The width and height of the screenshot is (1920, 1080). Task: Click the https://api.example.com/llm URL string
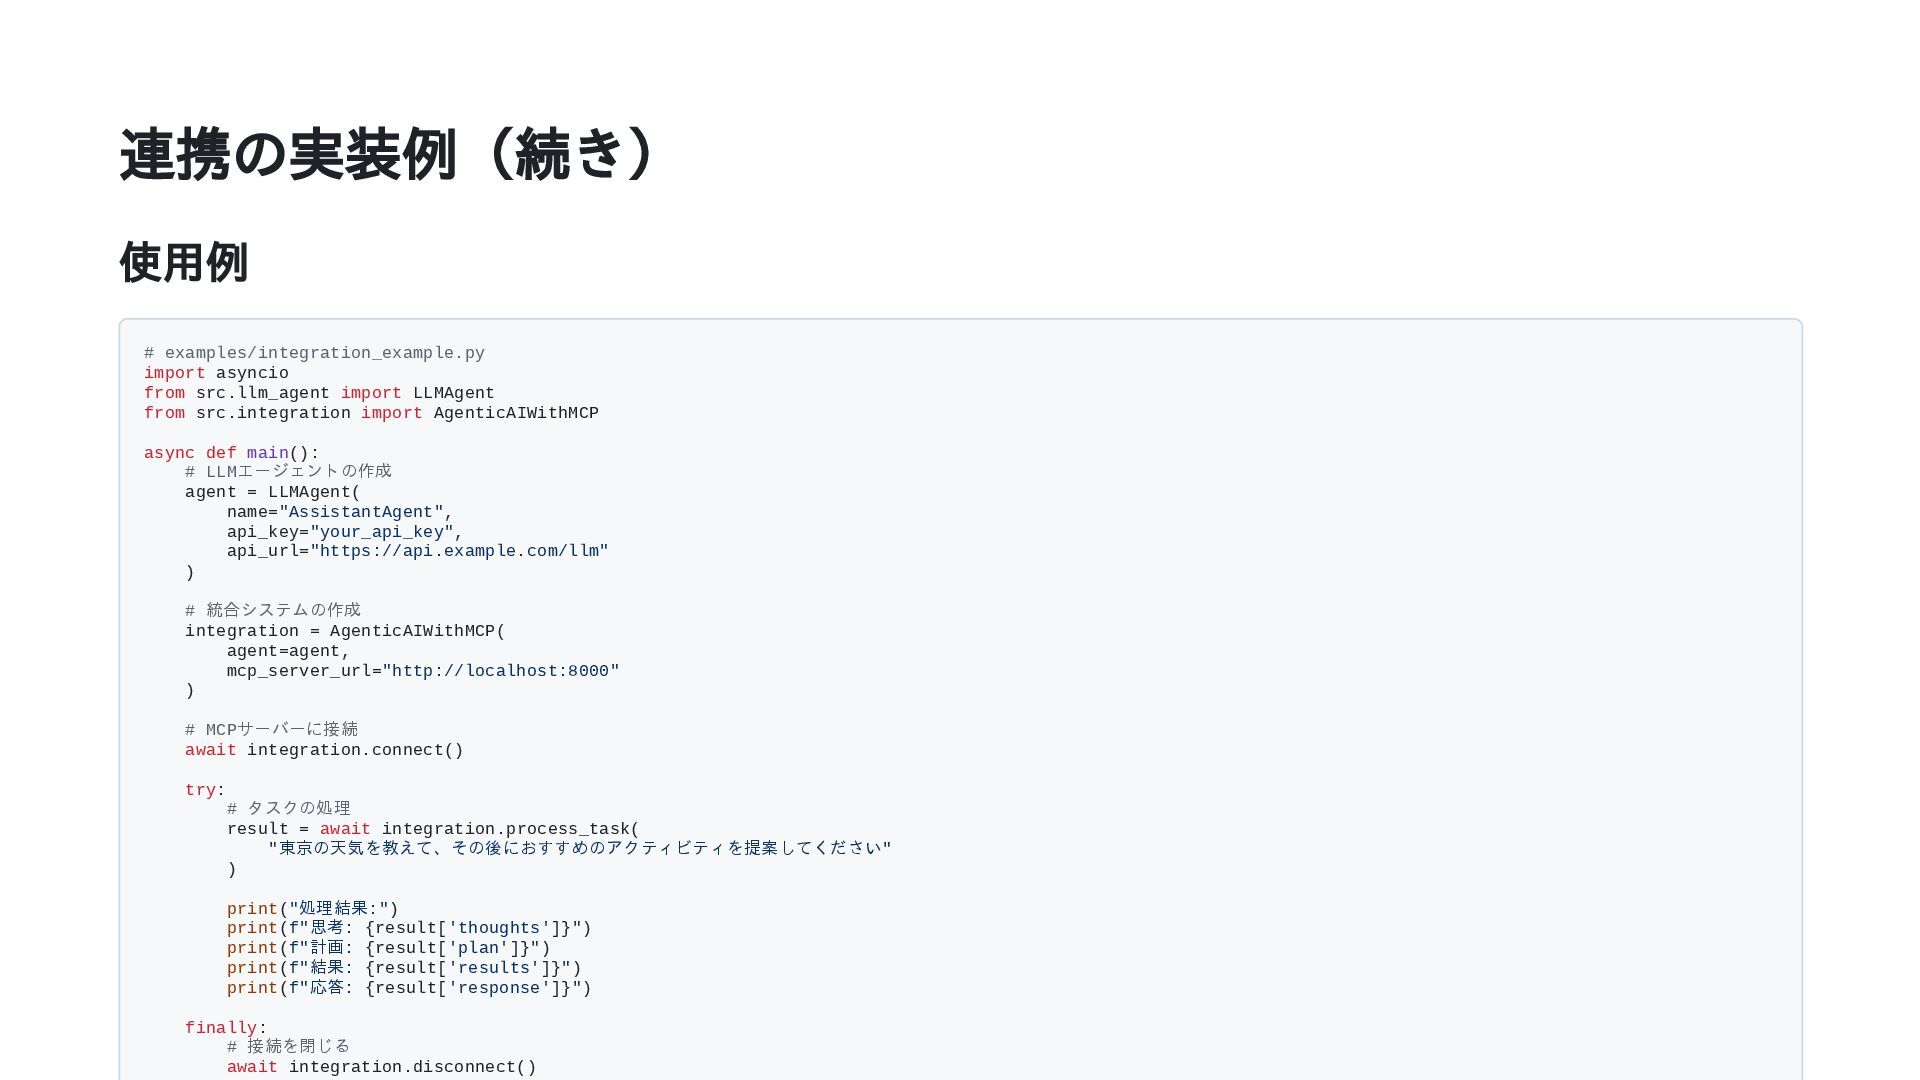tap(459, 551)
